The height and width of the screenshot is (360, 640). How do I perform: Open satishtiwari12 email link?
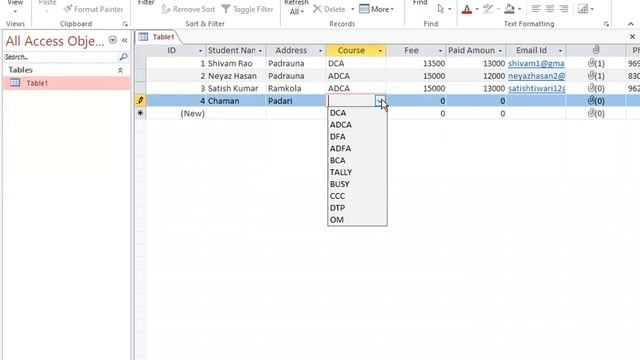536,88
